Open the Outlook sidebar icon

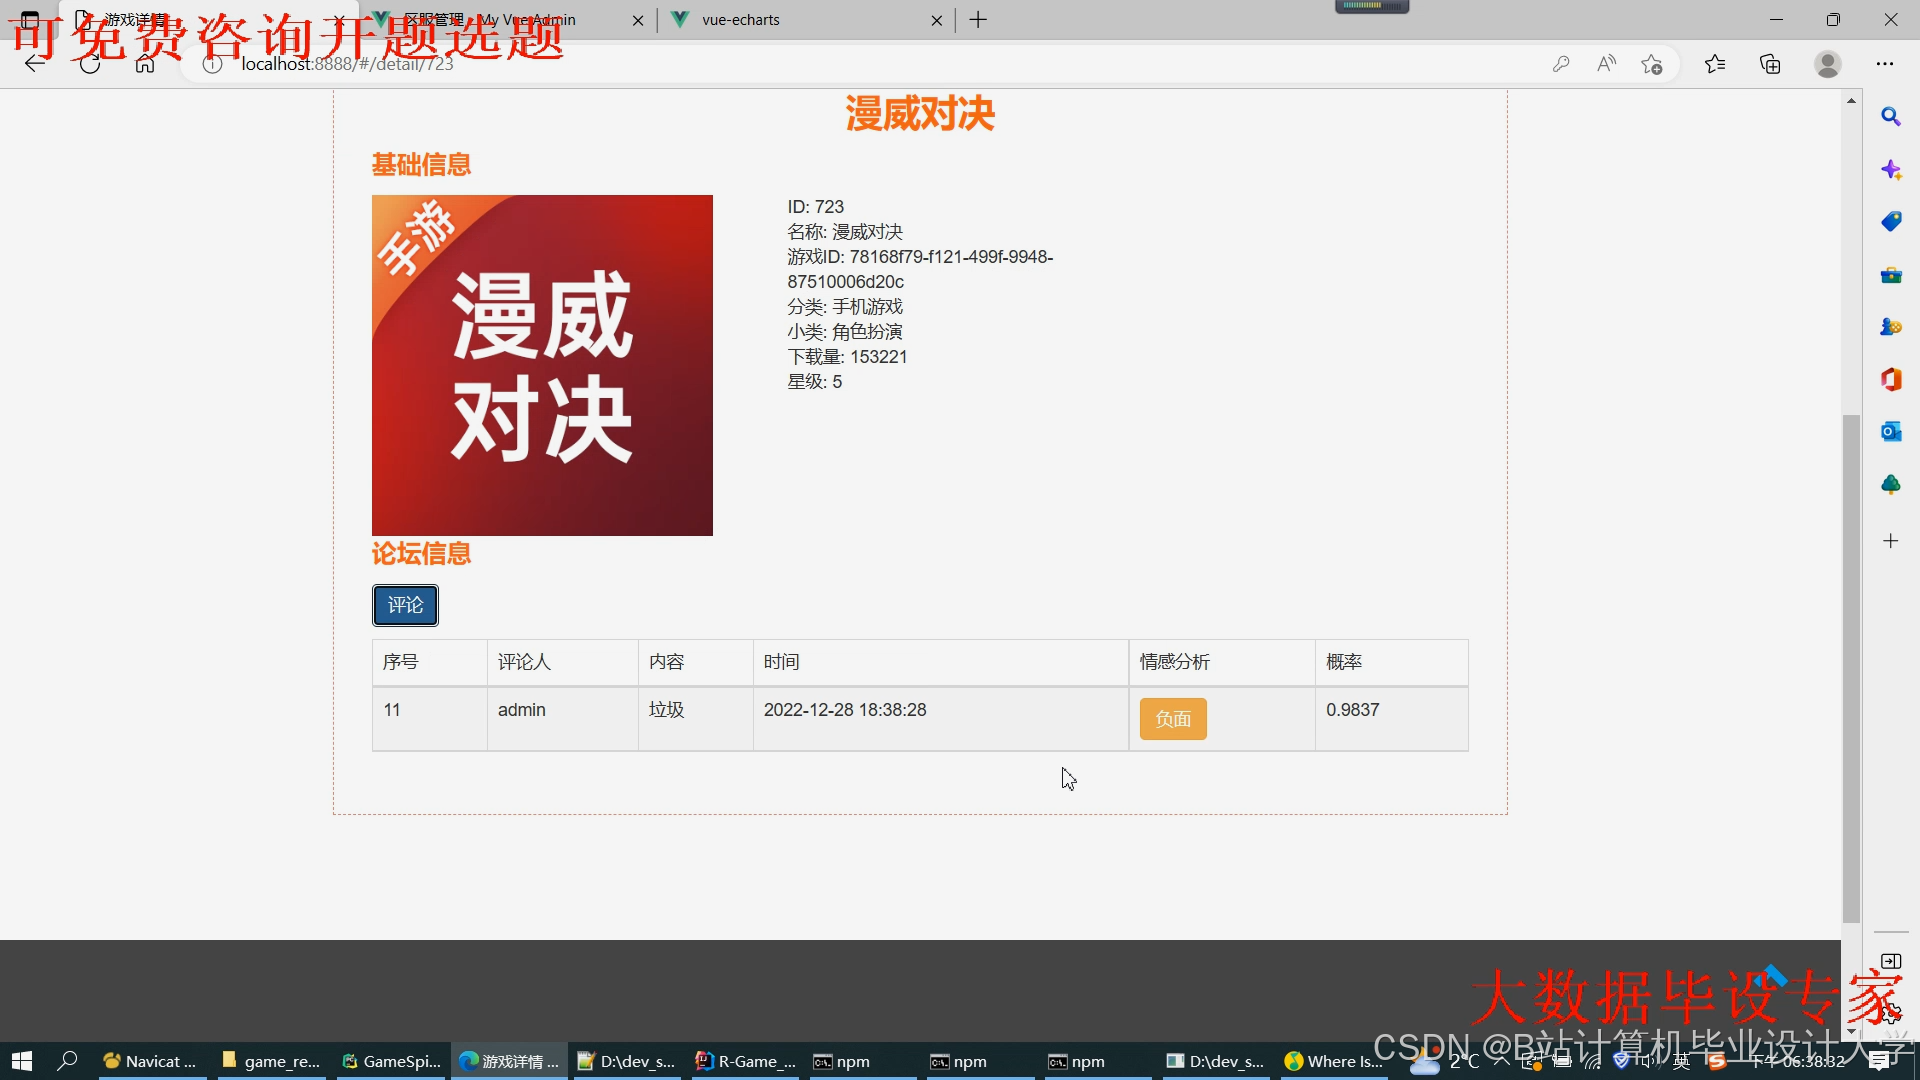1890,432
